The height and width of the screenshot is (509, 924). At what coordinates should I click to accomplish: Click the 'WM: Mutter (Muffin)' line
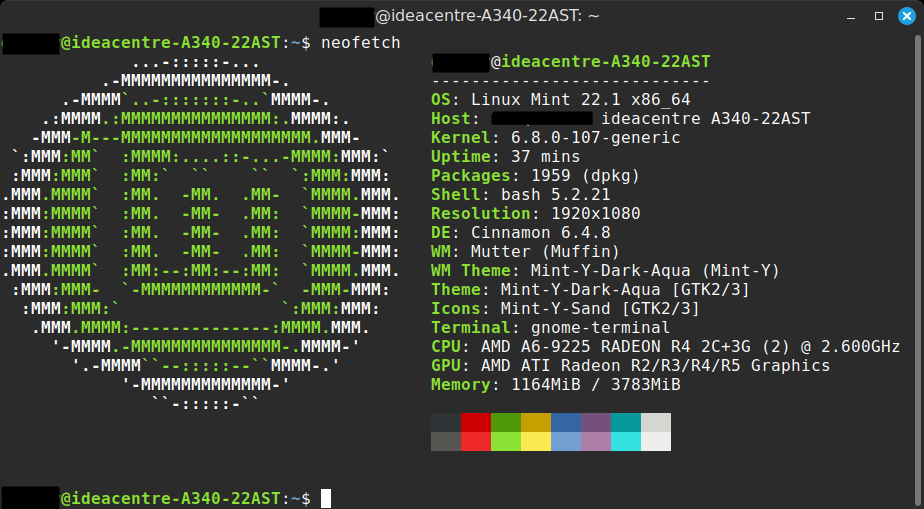pos(525,252)
